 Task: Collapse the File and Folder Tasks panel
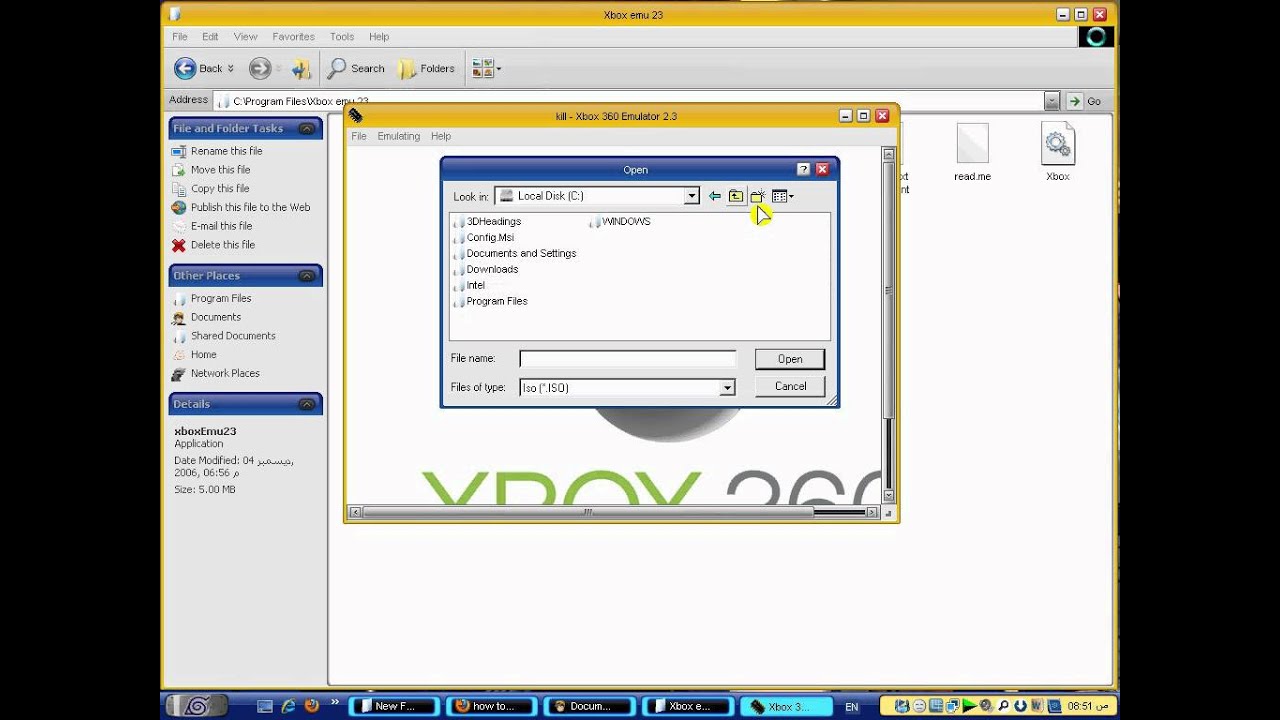(307, 128)
